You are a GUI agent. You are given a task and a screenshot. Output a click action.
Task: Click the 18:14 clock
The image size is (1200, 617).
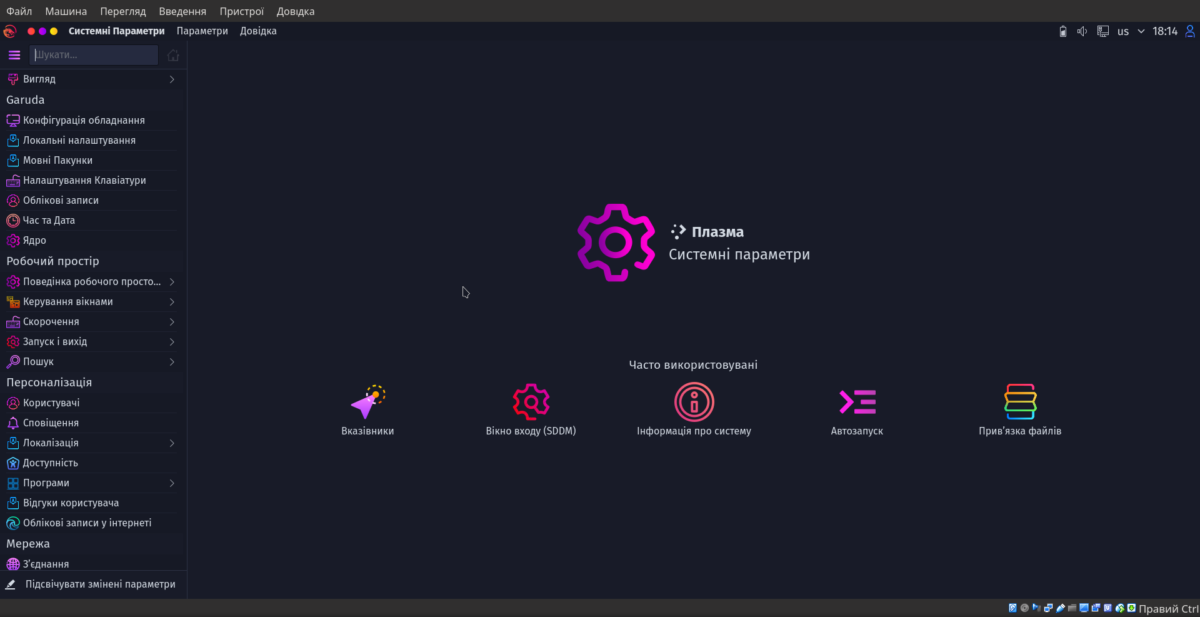pyautogui.click(x=1164, y=31)
